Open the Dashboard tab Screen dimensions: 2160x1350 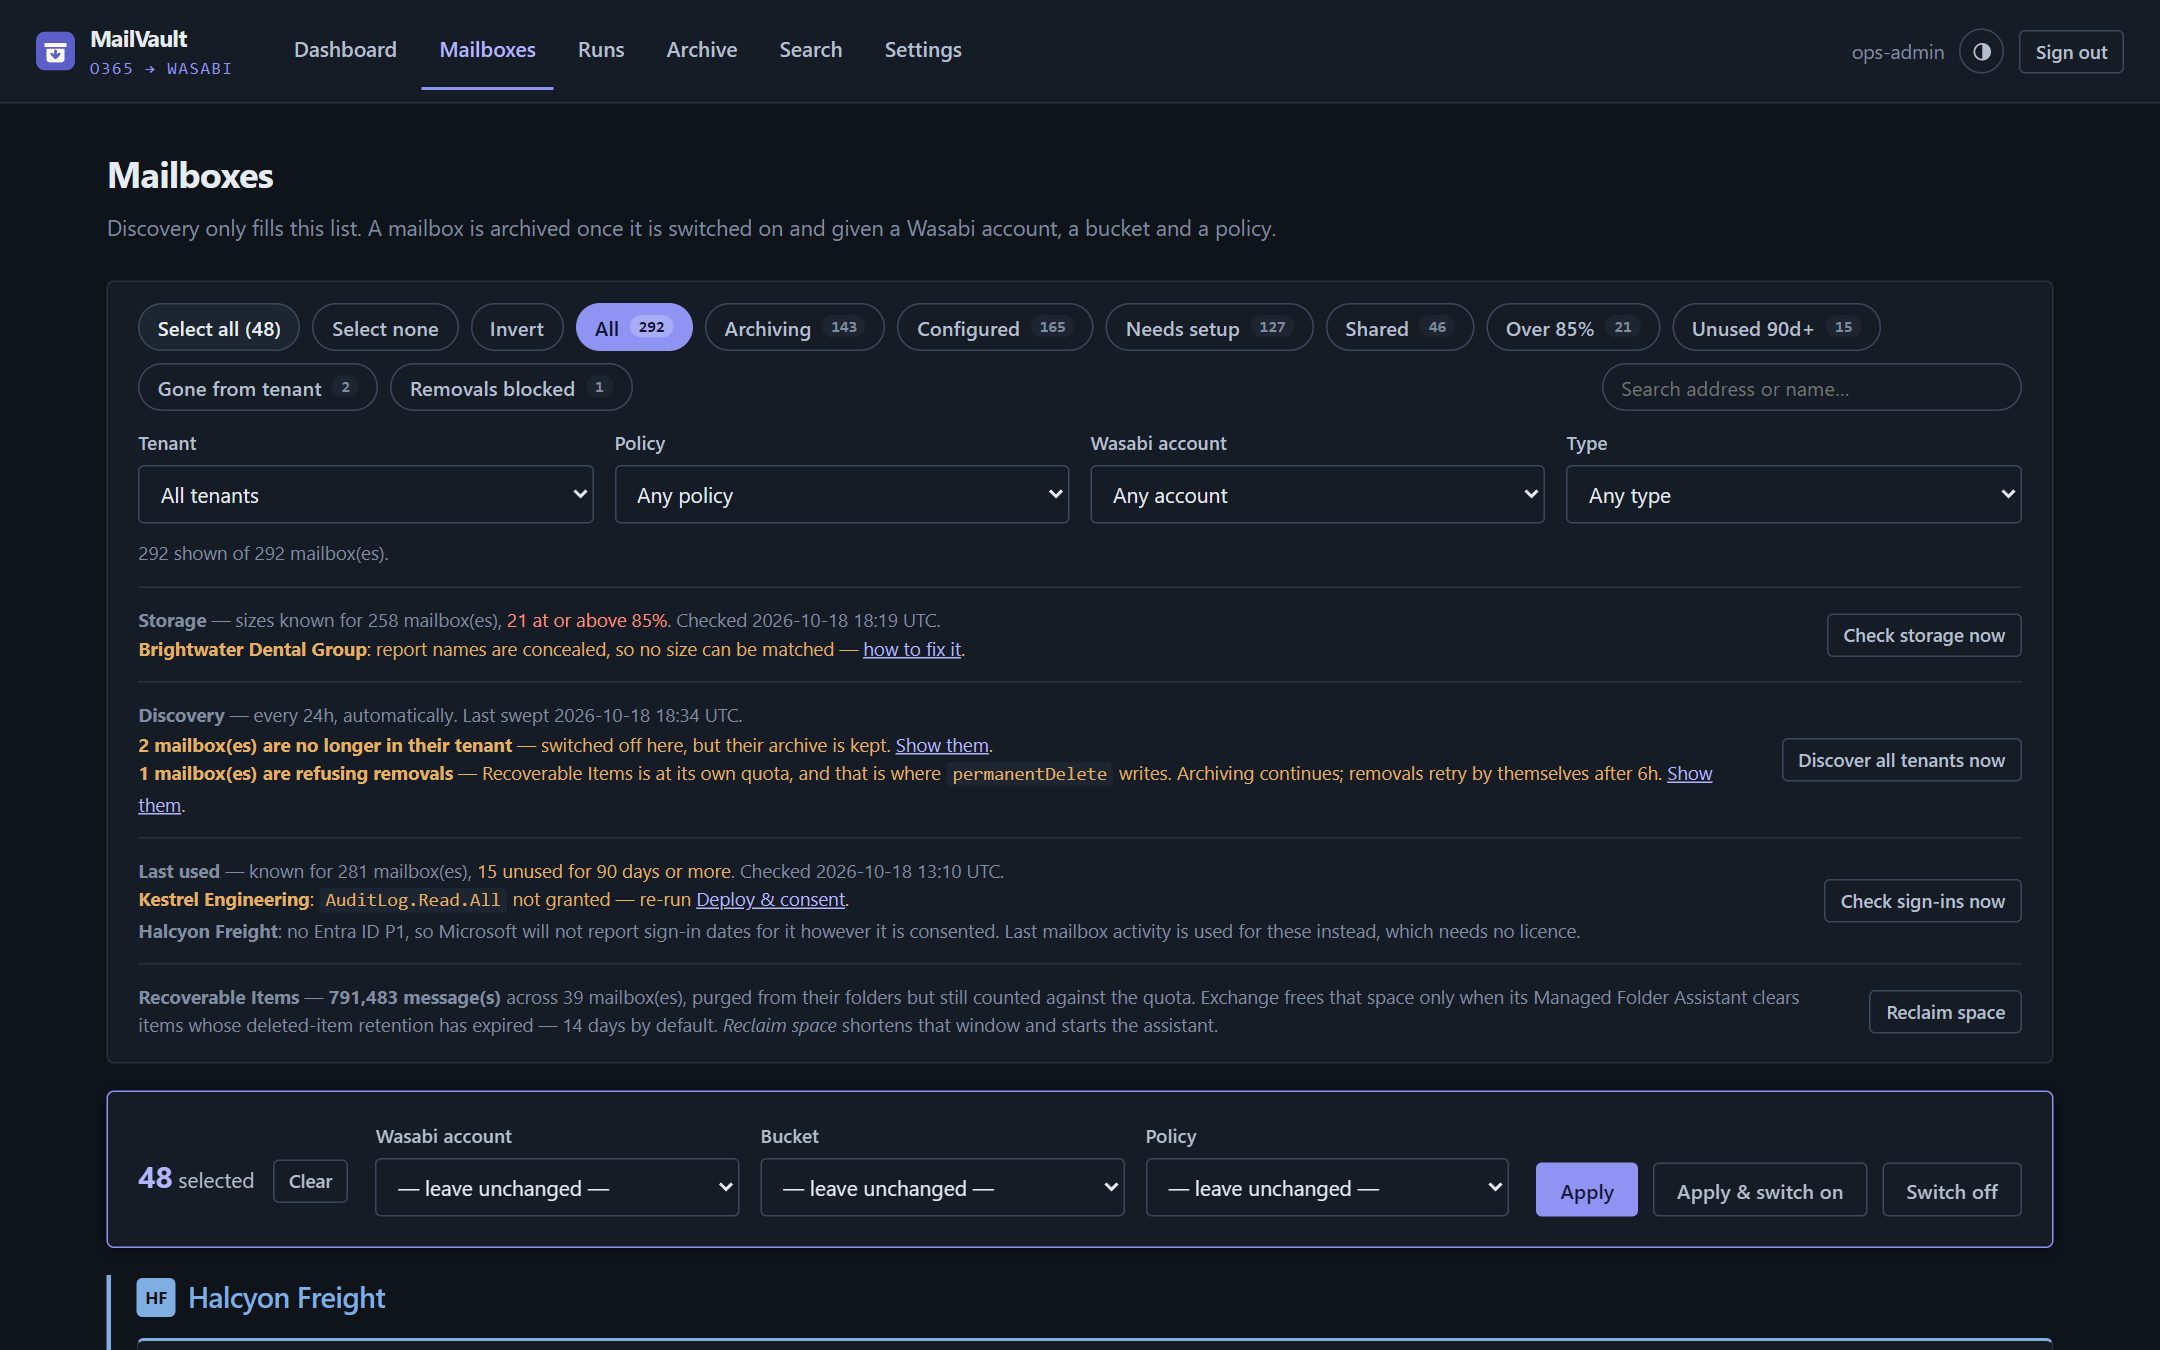[345, 50]
